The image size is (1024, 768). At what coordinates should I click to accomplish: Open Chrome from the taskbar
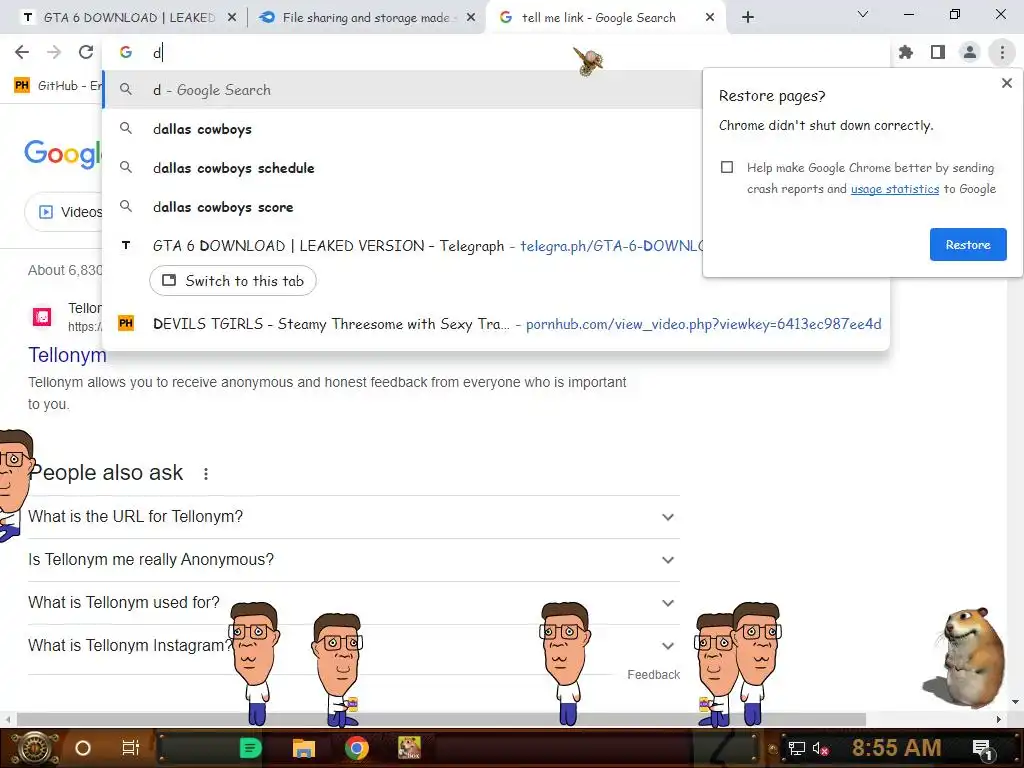[x=357, y=748]
